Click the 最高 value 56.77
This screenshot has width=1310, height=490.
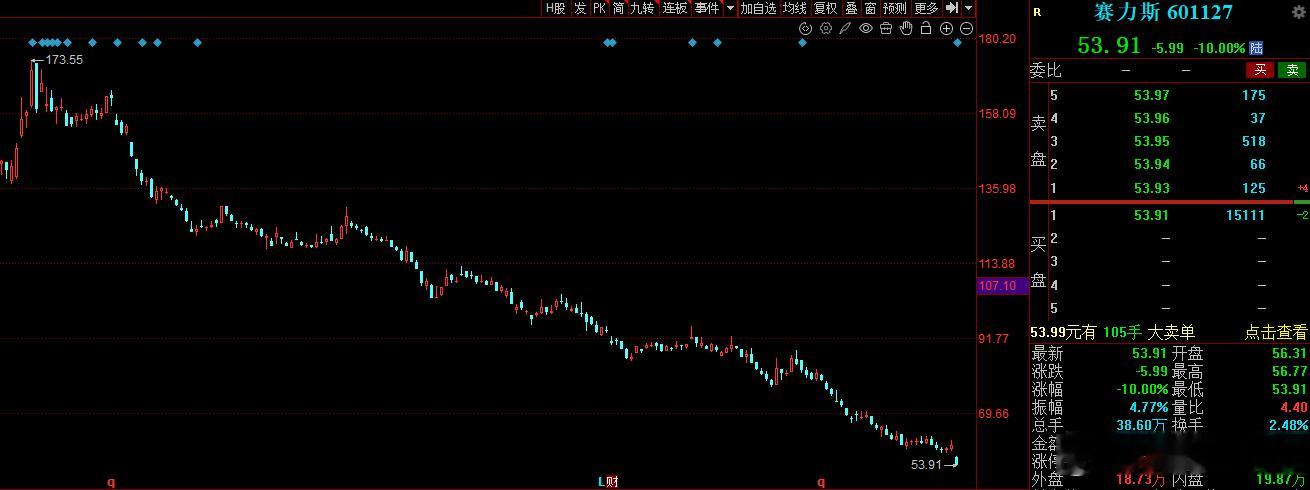pos(1290,371)
